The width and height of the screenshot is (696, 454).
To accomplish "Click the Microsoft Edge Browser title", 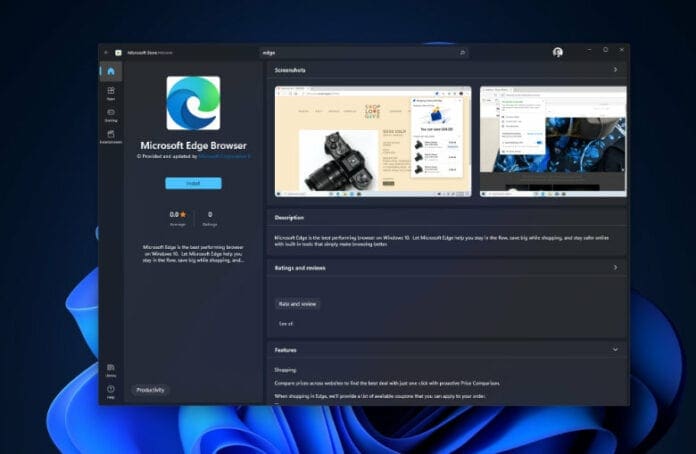I will point(193,146).
